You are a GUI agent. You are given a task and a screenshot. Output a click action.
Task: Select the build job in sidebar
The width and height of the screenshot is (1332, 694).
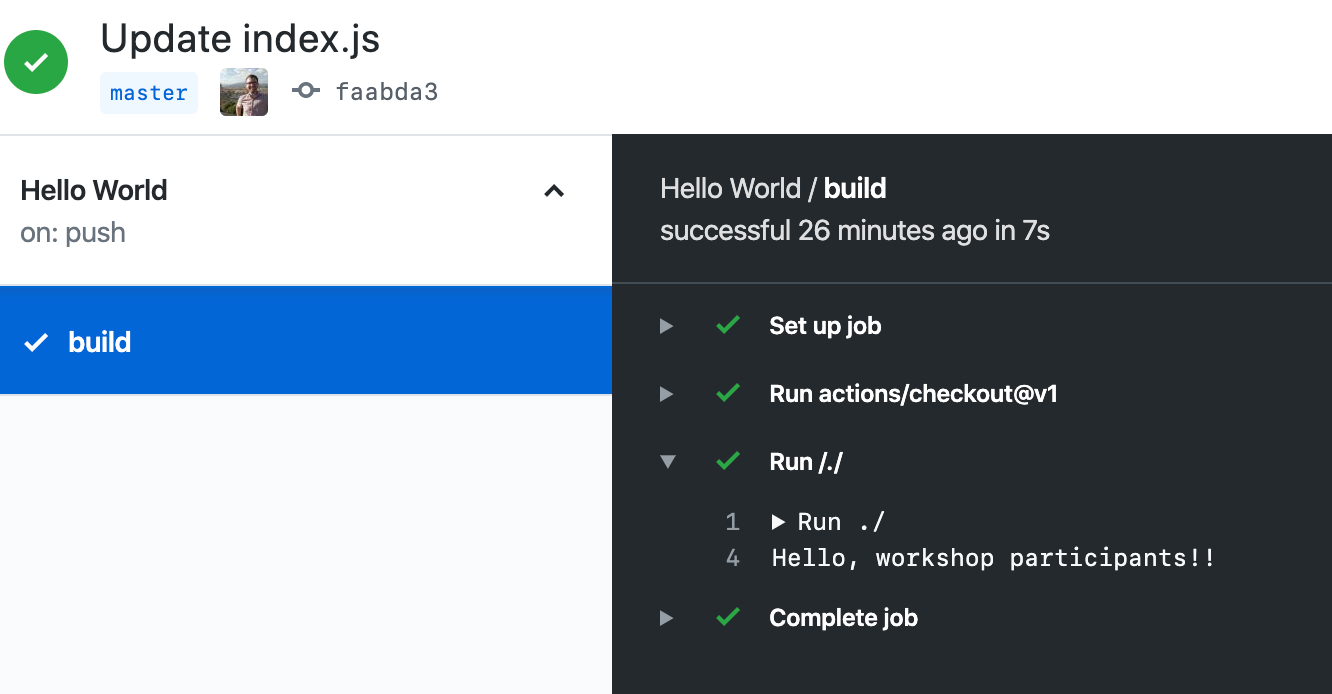305,342
